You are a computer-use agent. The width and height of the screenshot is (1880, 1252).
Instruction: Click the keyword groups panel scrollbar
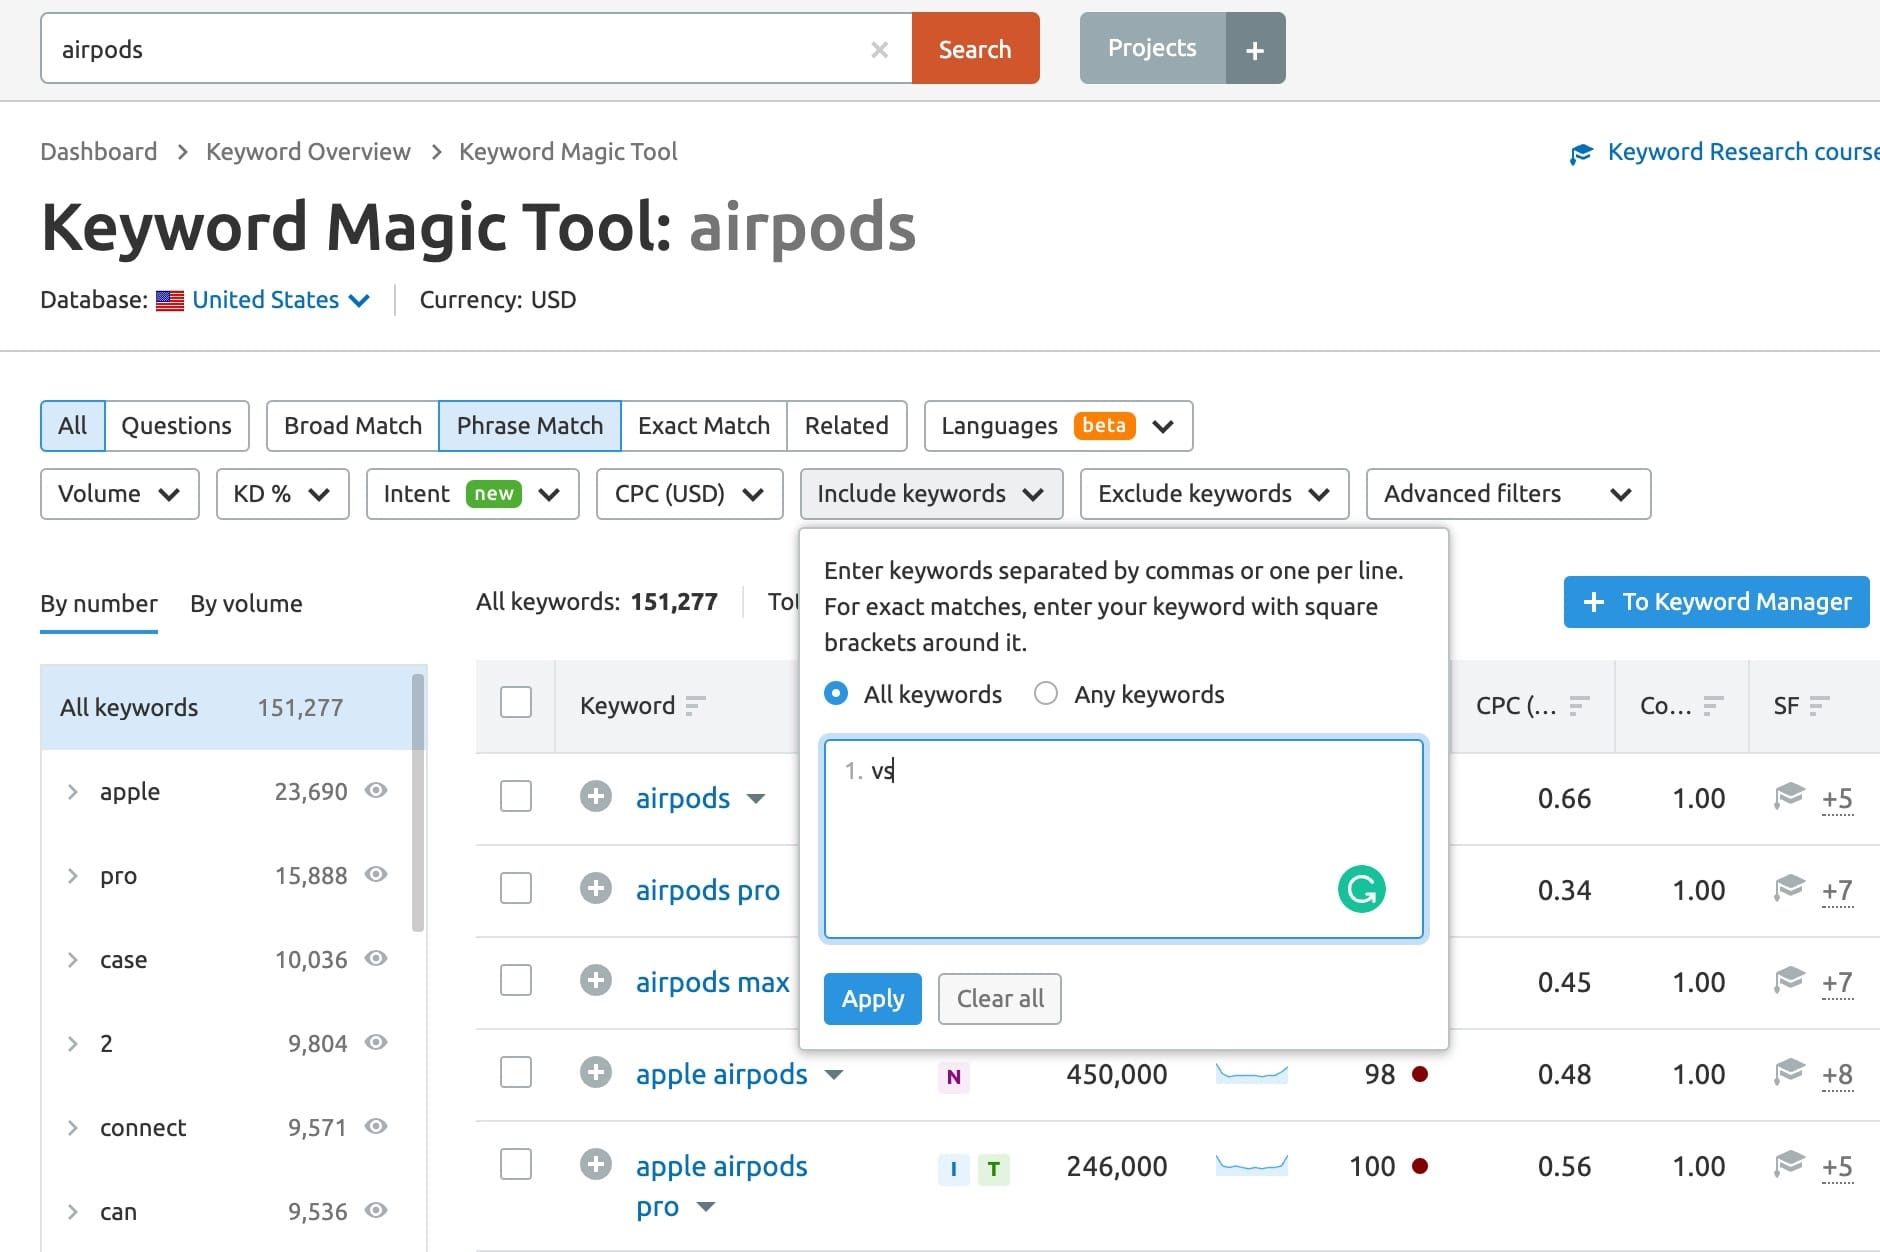pyautogui.click(x=418, y=802)
